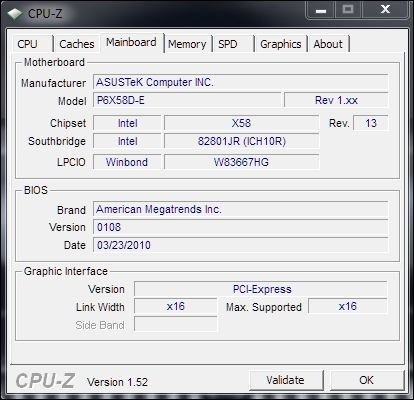The width and height of the screenshot is (414, 400).
Task: Close the CPU-Z window
Action: pos(385,9)
